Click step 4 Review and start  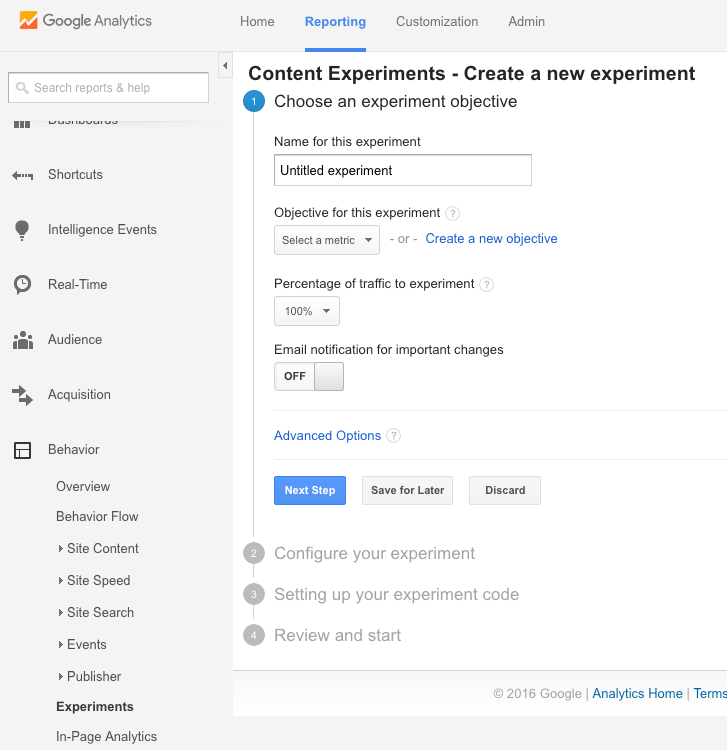point(338,636)
